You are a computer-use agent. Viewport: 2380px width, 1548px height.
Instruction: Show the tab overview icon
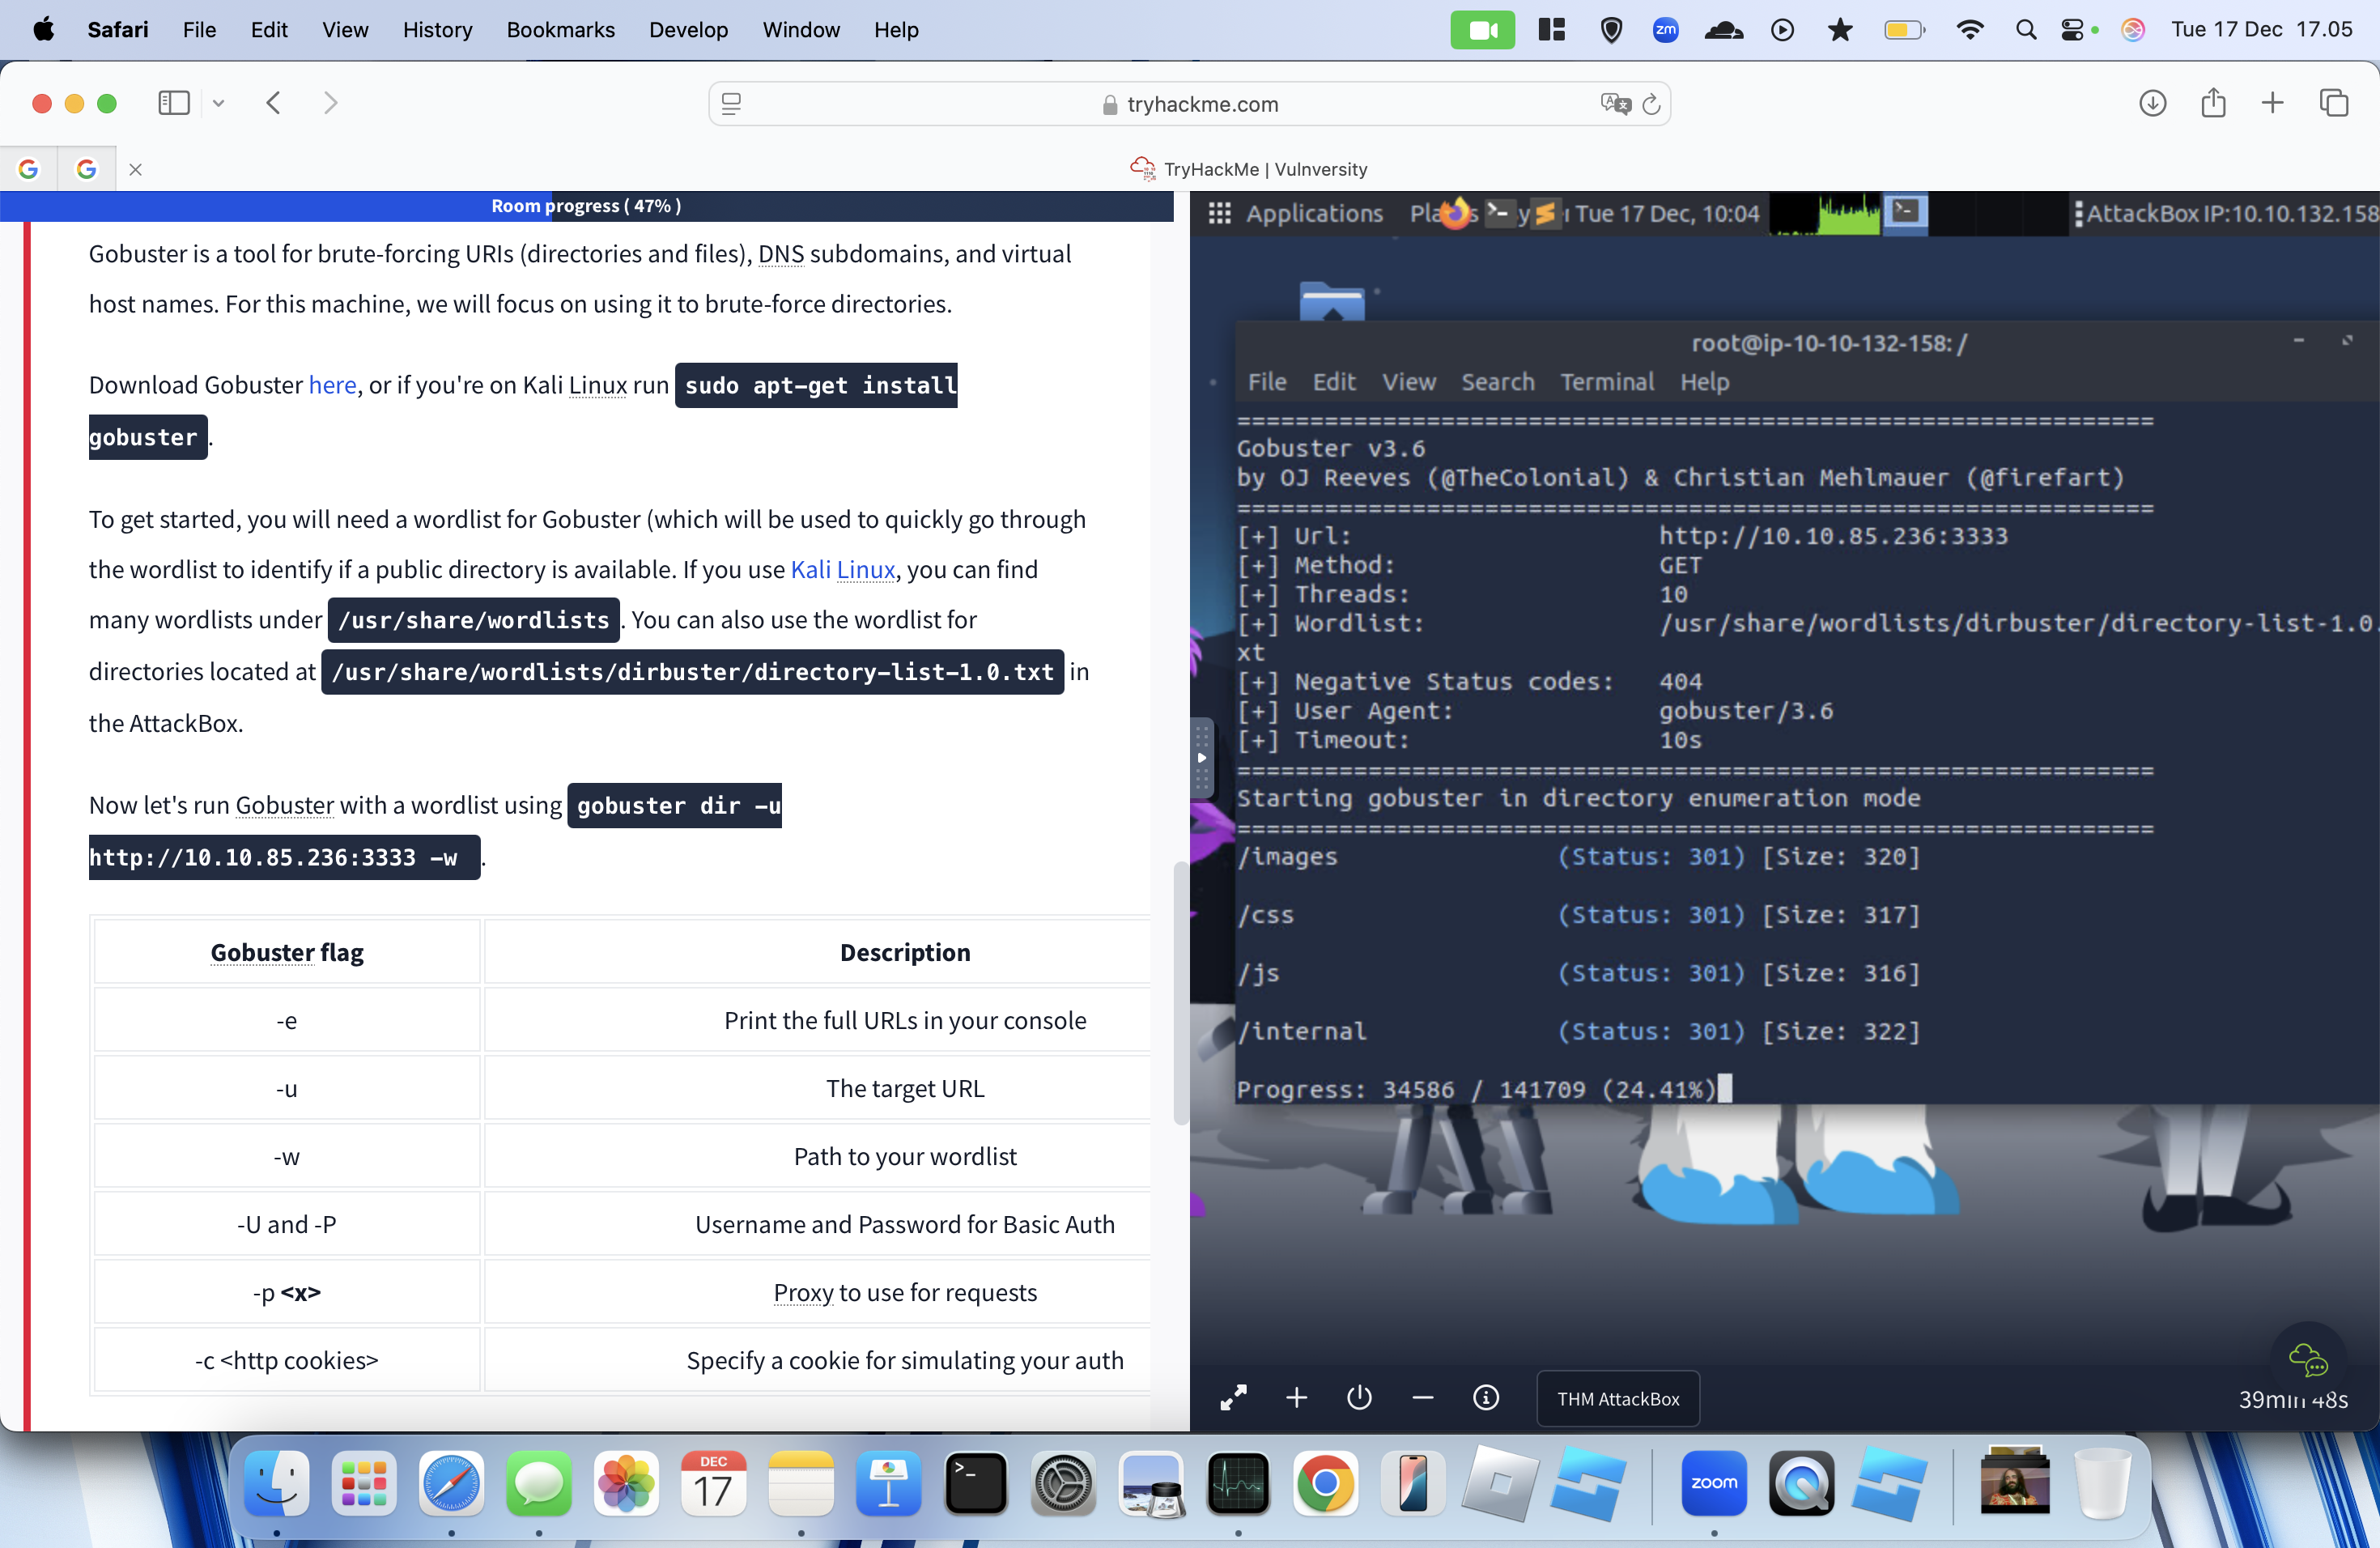point(2334,103)
